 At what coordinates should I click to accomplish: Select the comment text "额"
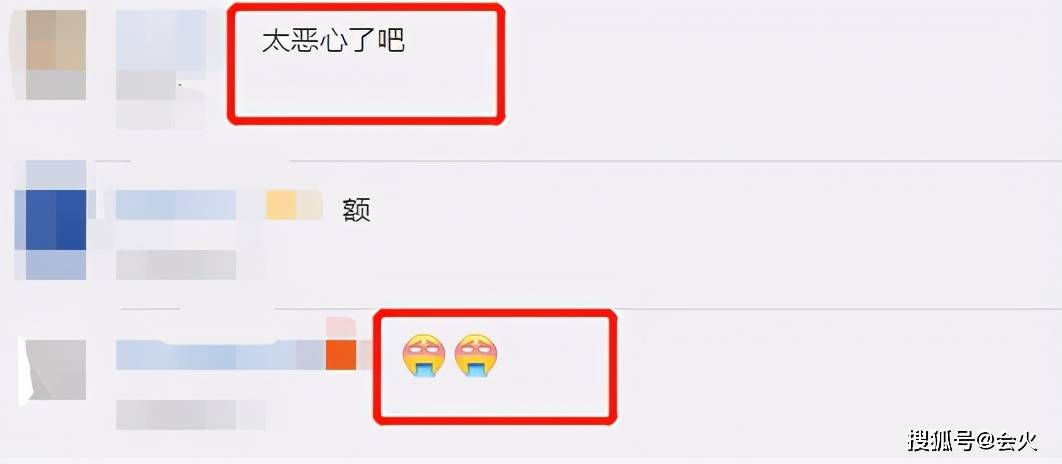pos(357,211)
